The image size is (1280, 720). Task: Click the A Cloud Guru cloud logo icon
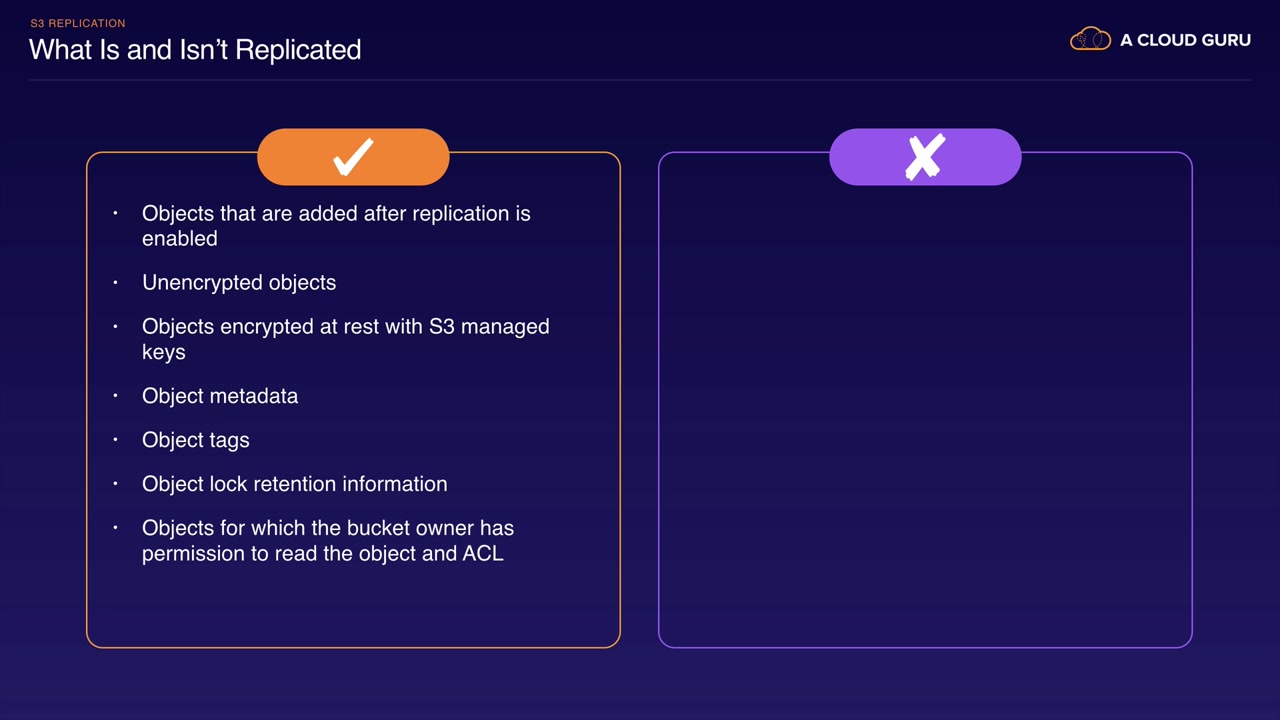tap(1090, 40)
